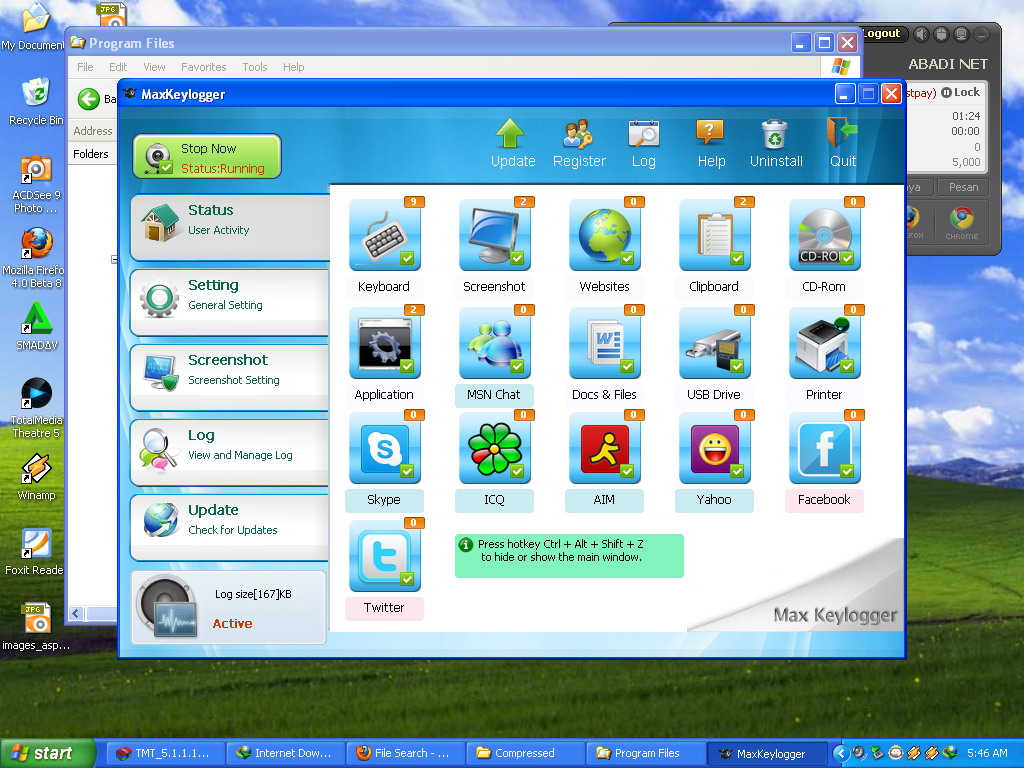Viewport: 1024px width, 768px height.
Task: Open Edit menu in Program Files window
Action: pyautogui.click(x=118, y=67)
